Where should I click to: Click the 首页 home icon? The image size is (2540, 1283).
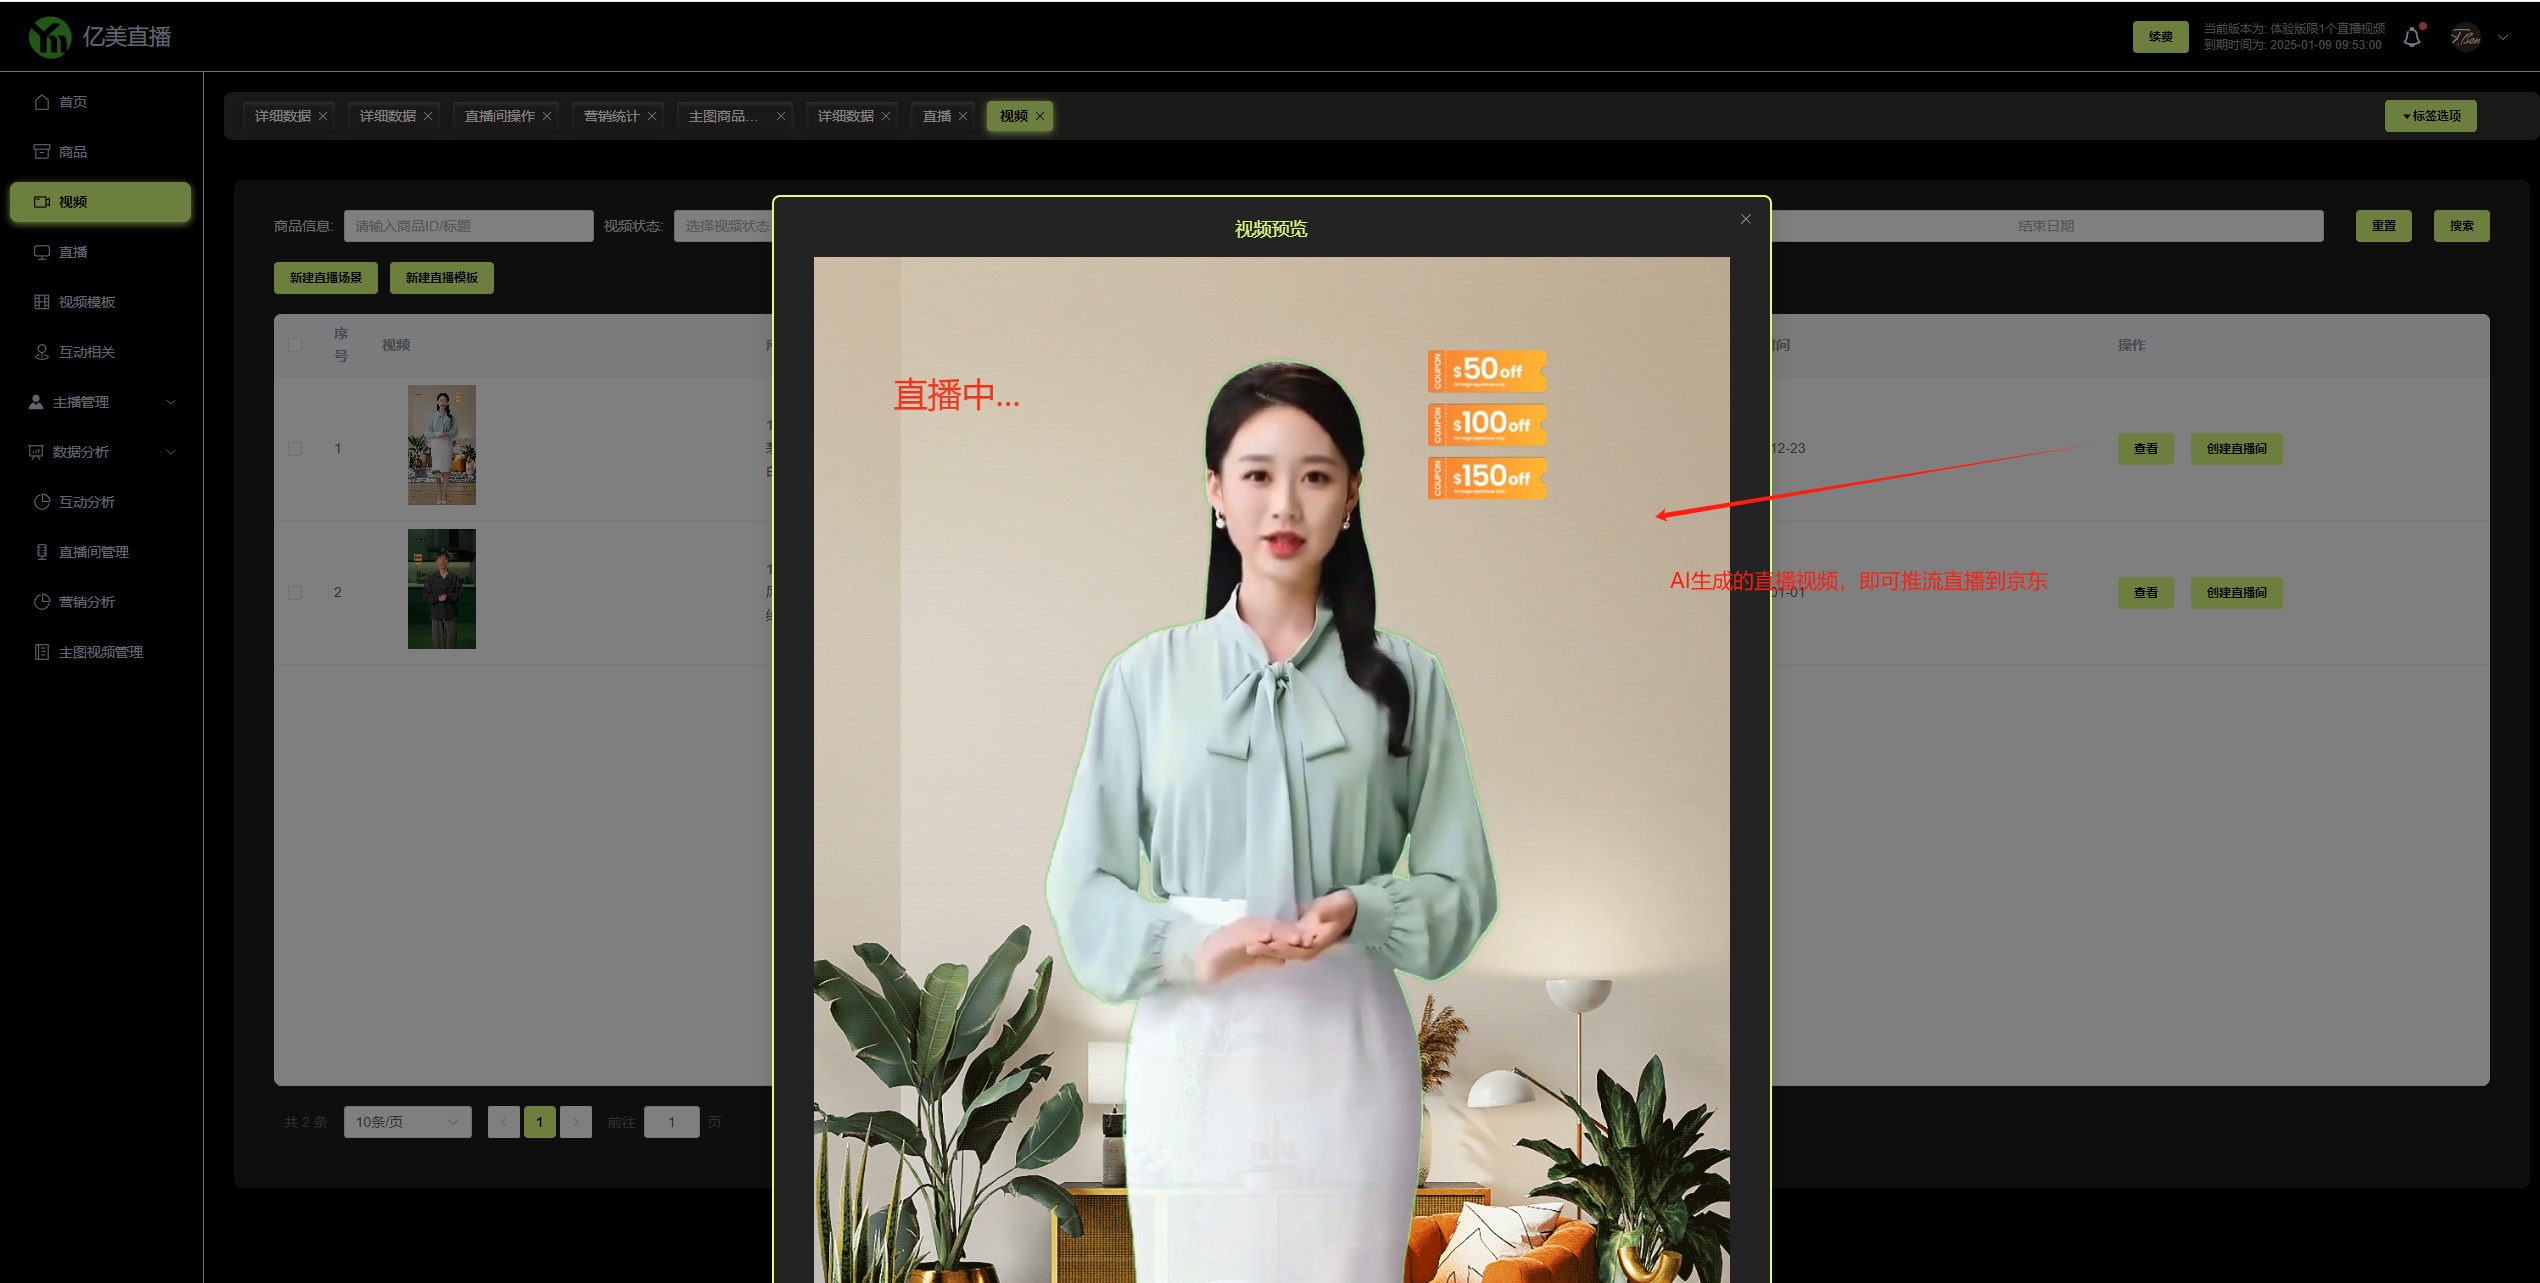[42, 102]
